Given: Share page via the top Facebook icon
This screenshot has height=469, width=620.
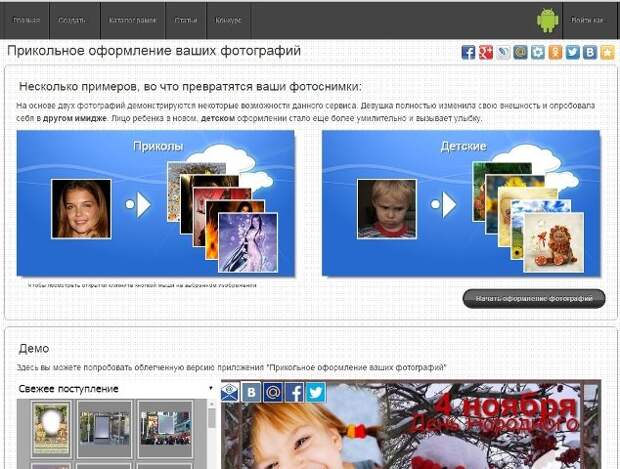Looking at the screenshot, I should click(468, 53).
